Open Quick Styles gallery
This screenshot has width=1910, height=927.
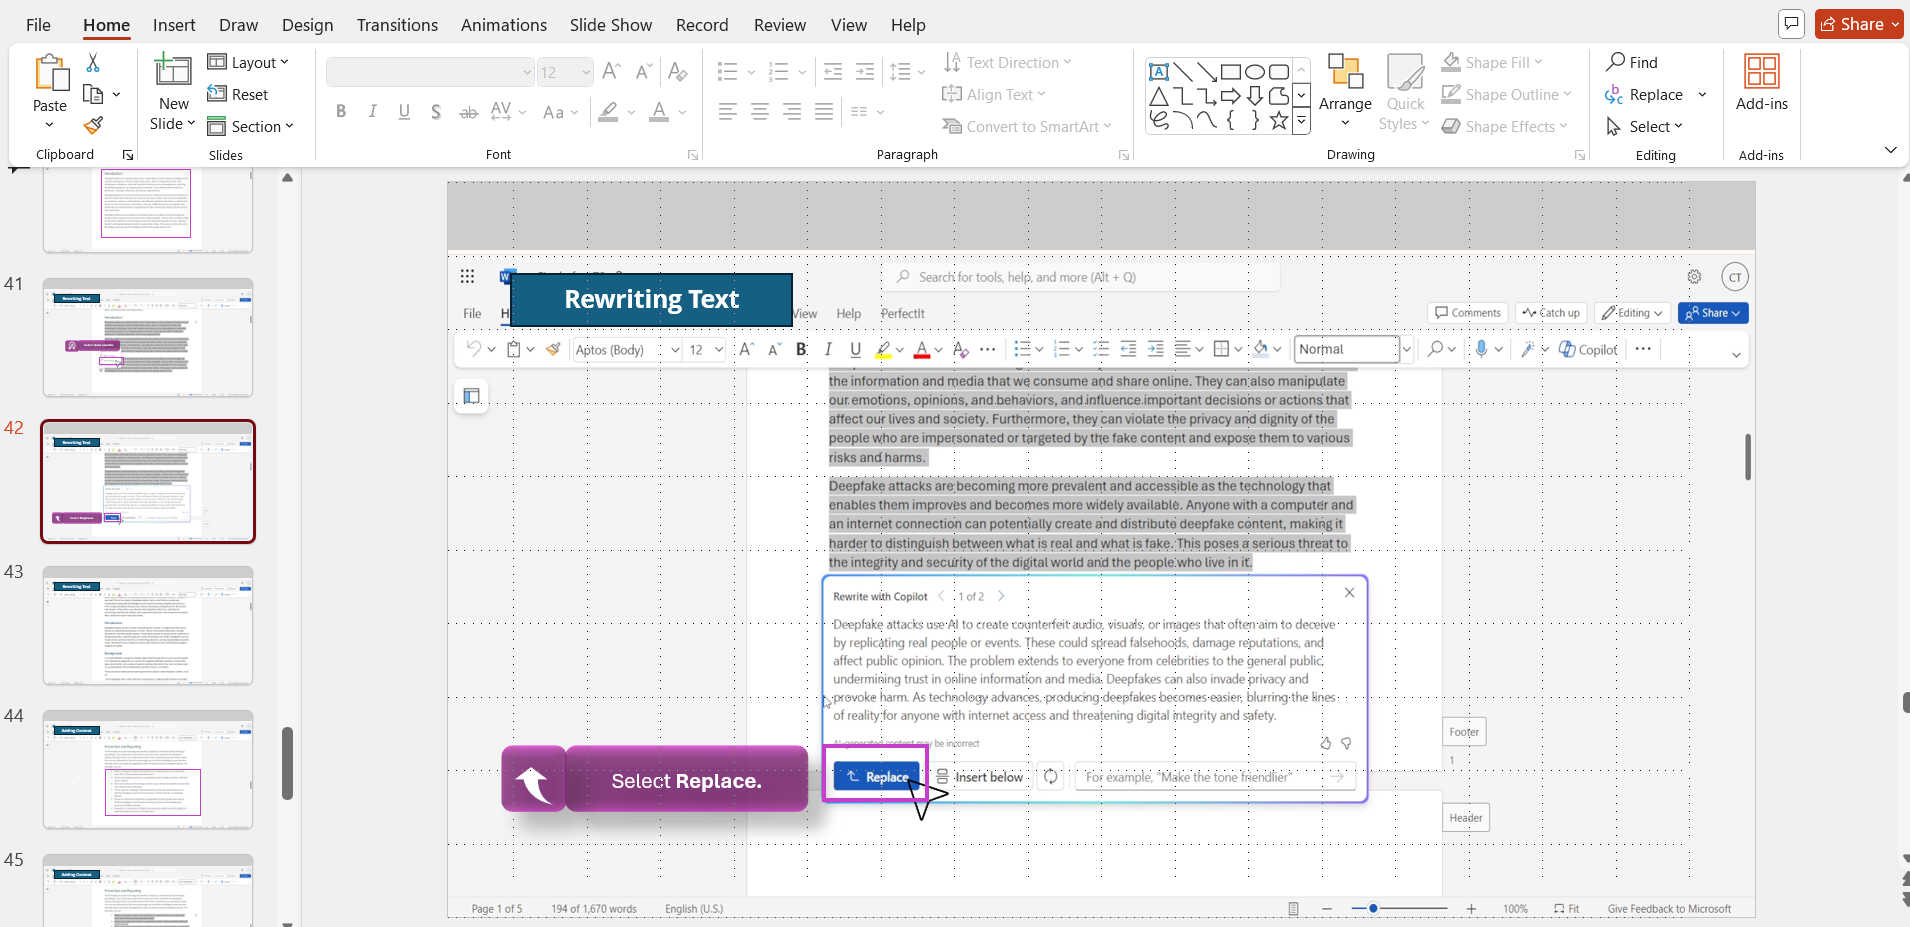(1405, 92)
